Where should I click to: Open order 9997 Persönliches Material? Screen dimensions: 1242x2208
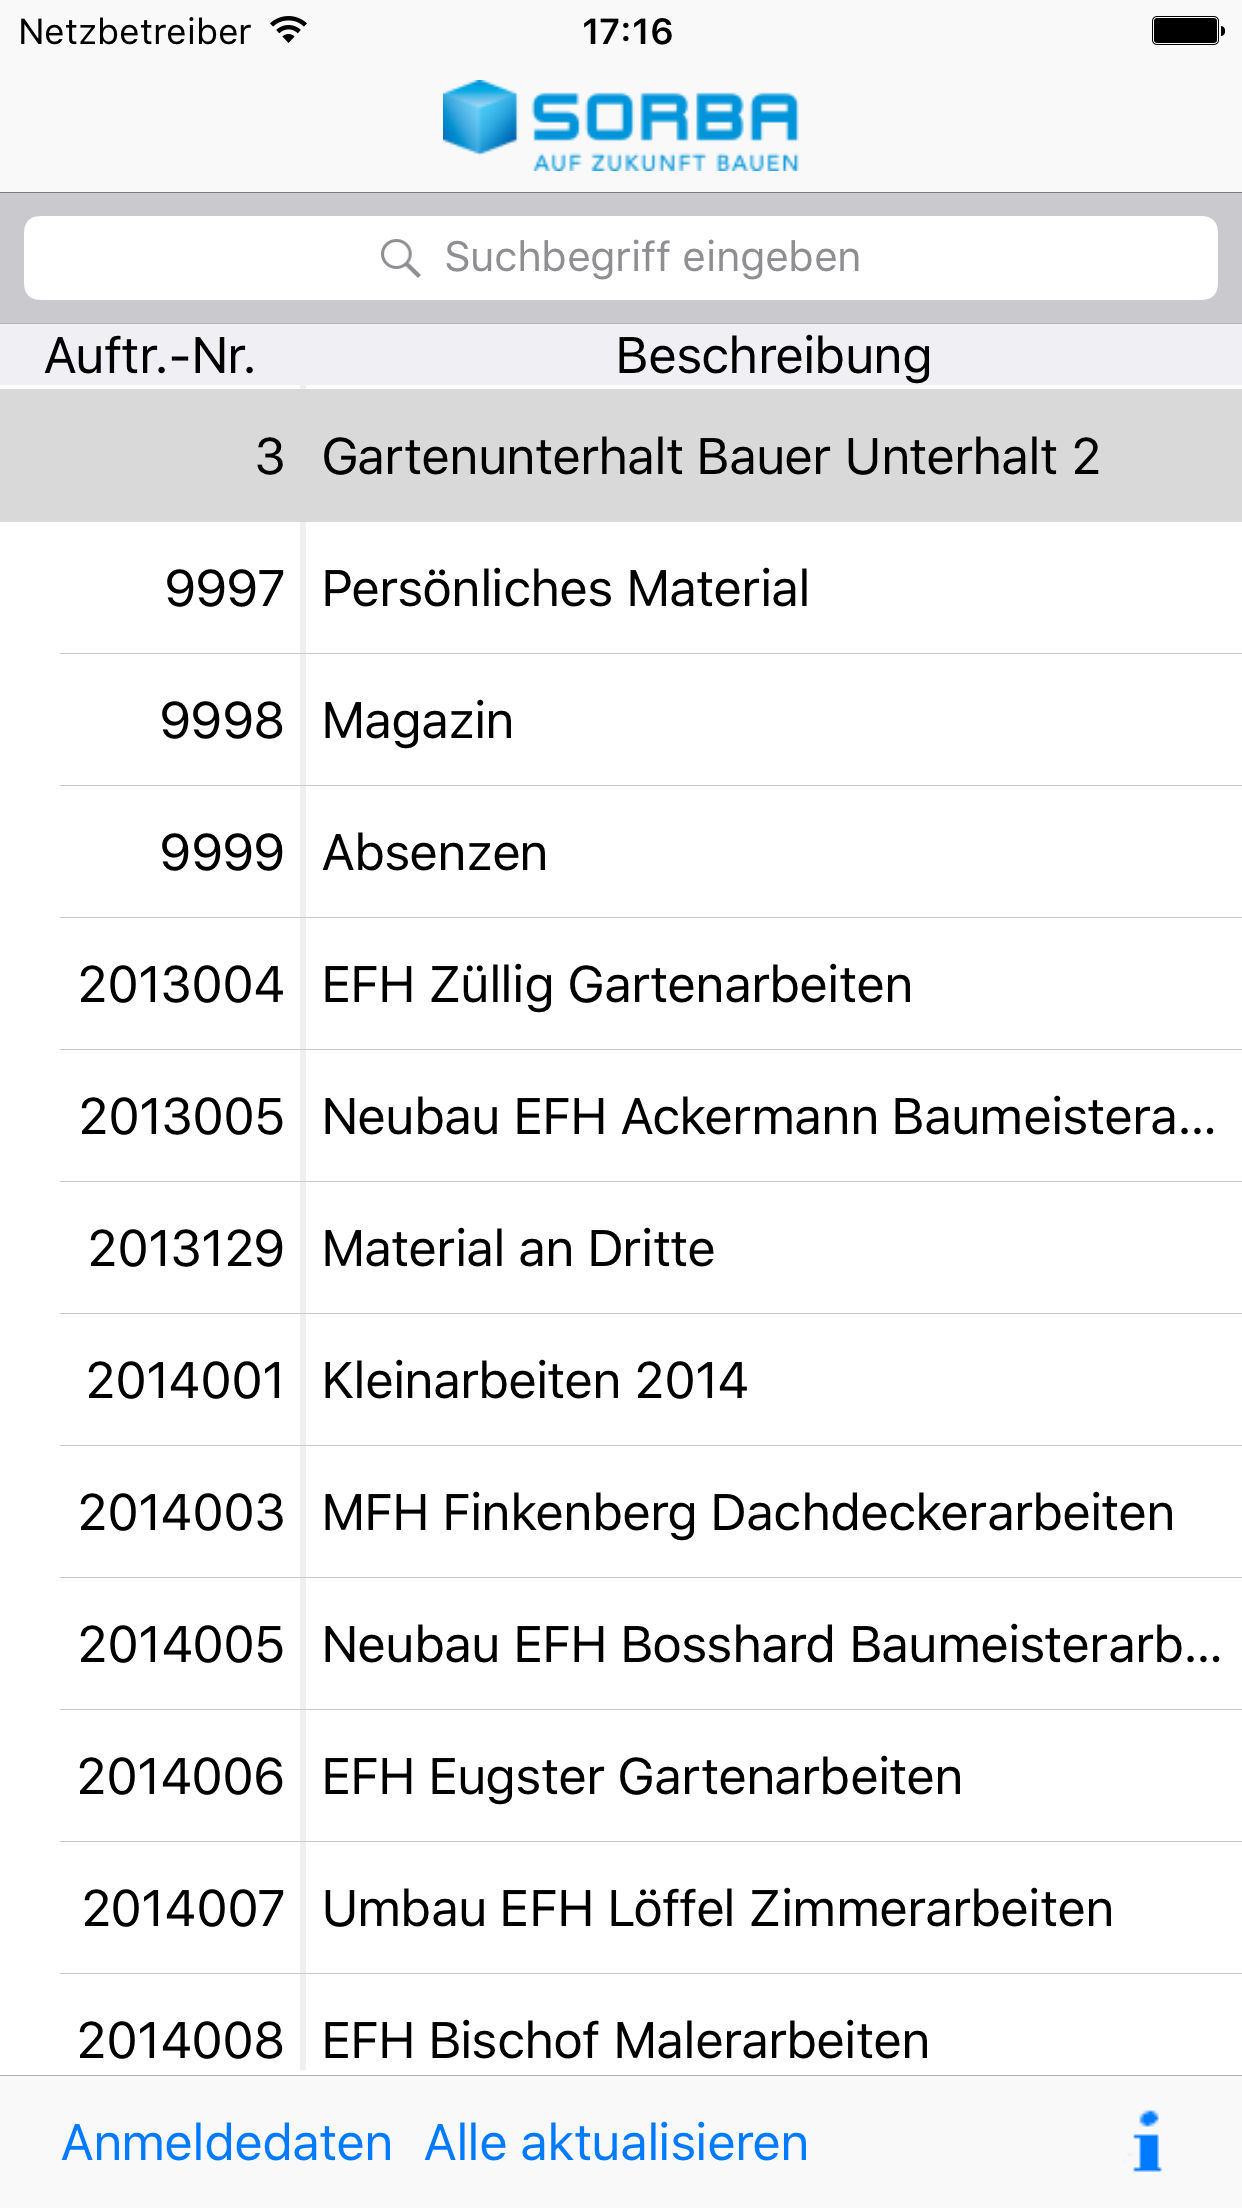[x=620, y=588]
